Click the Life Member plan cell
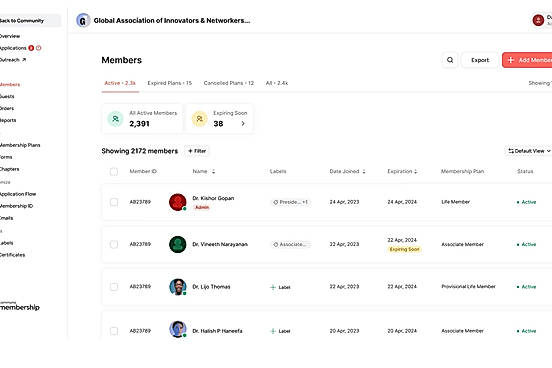This screenshot has width=552, height=368. [x=456, y=202]
